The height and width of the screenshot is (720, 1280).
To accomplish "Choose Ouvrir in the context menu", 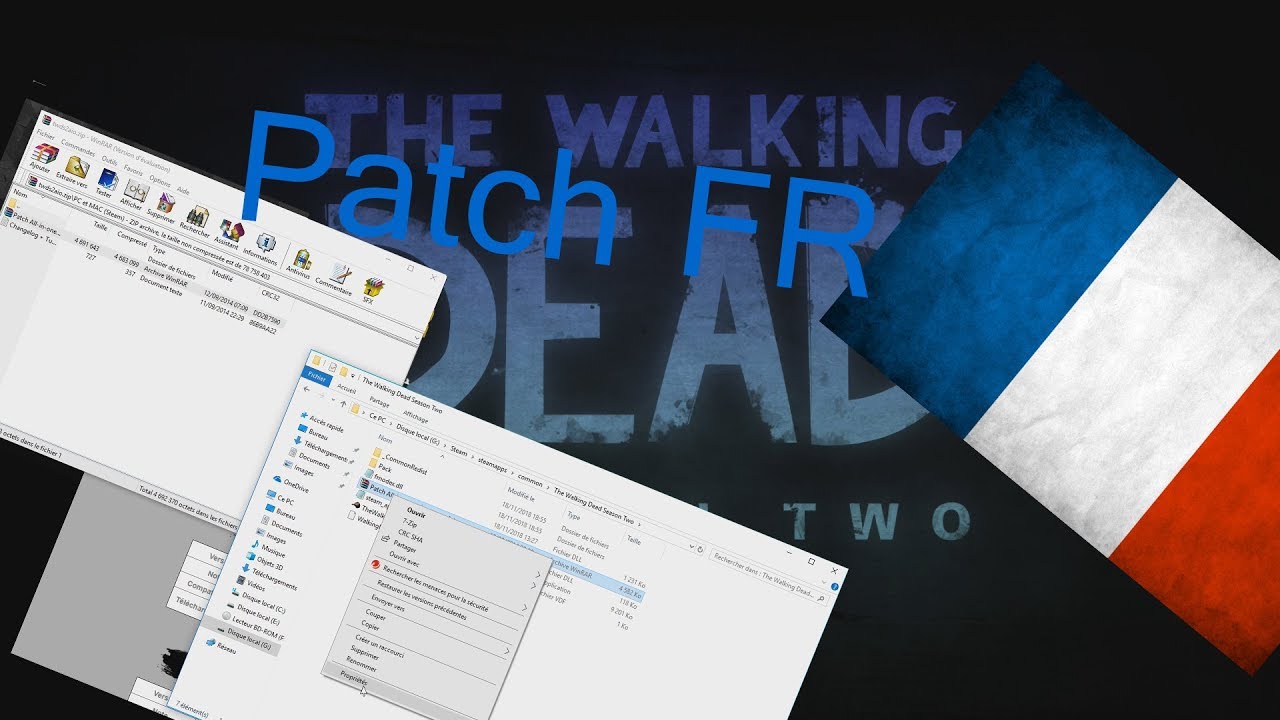I will (x=416, y=512).
